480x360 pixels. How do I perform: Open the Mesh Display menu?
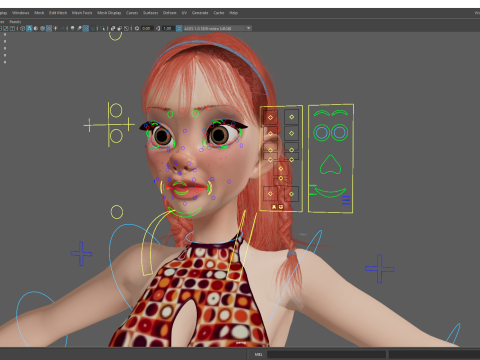point(109,13)
